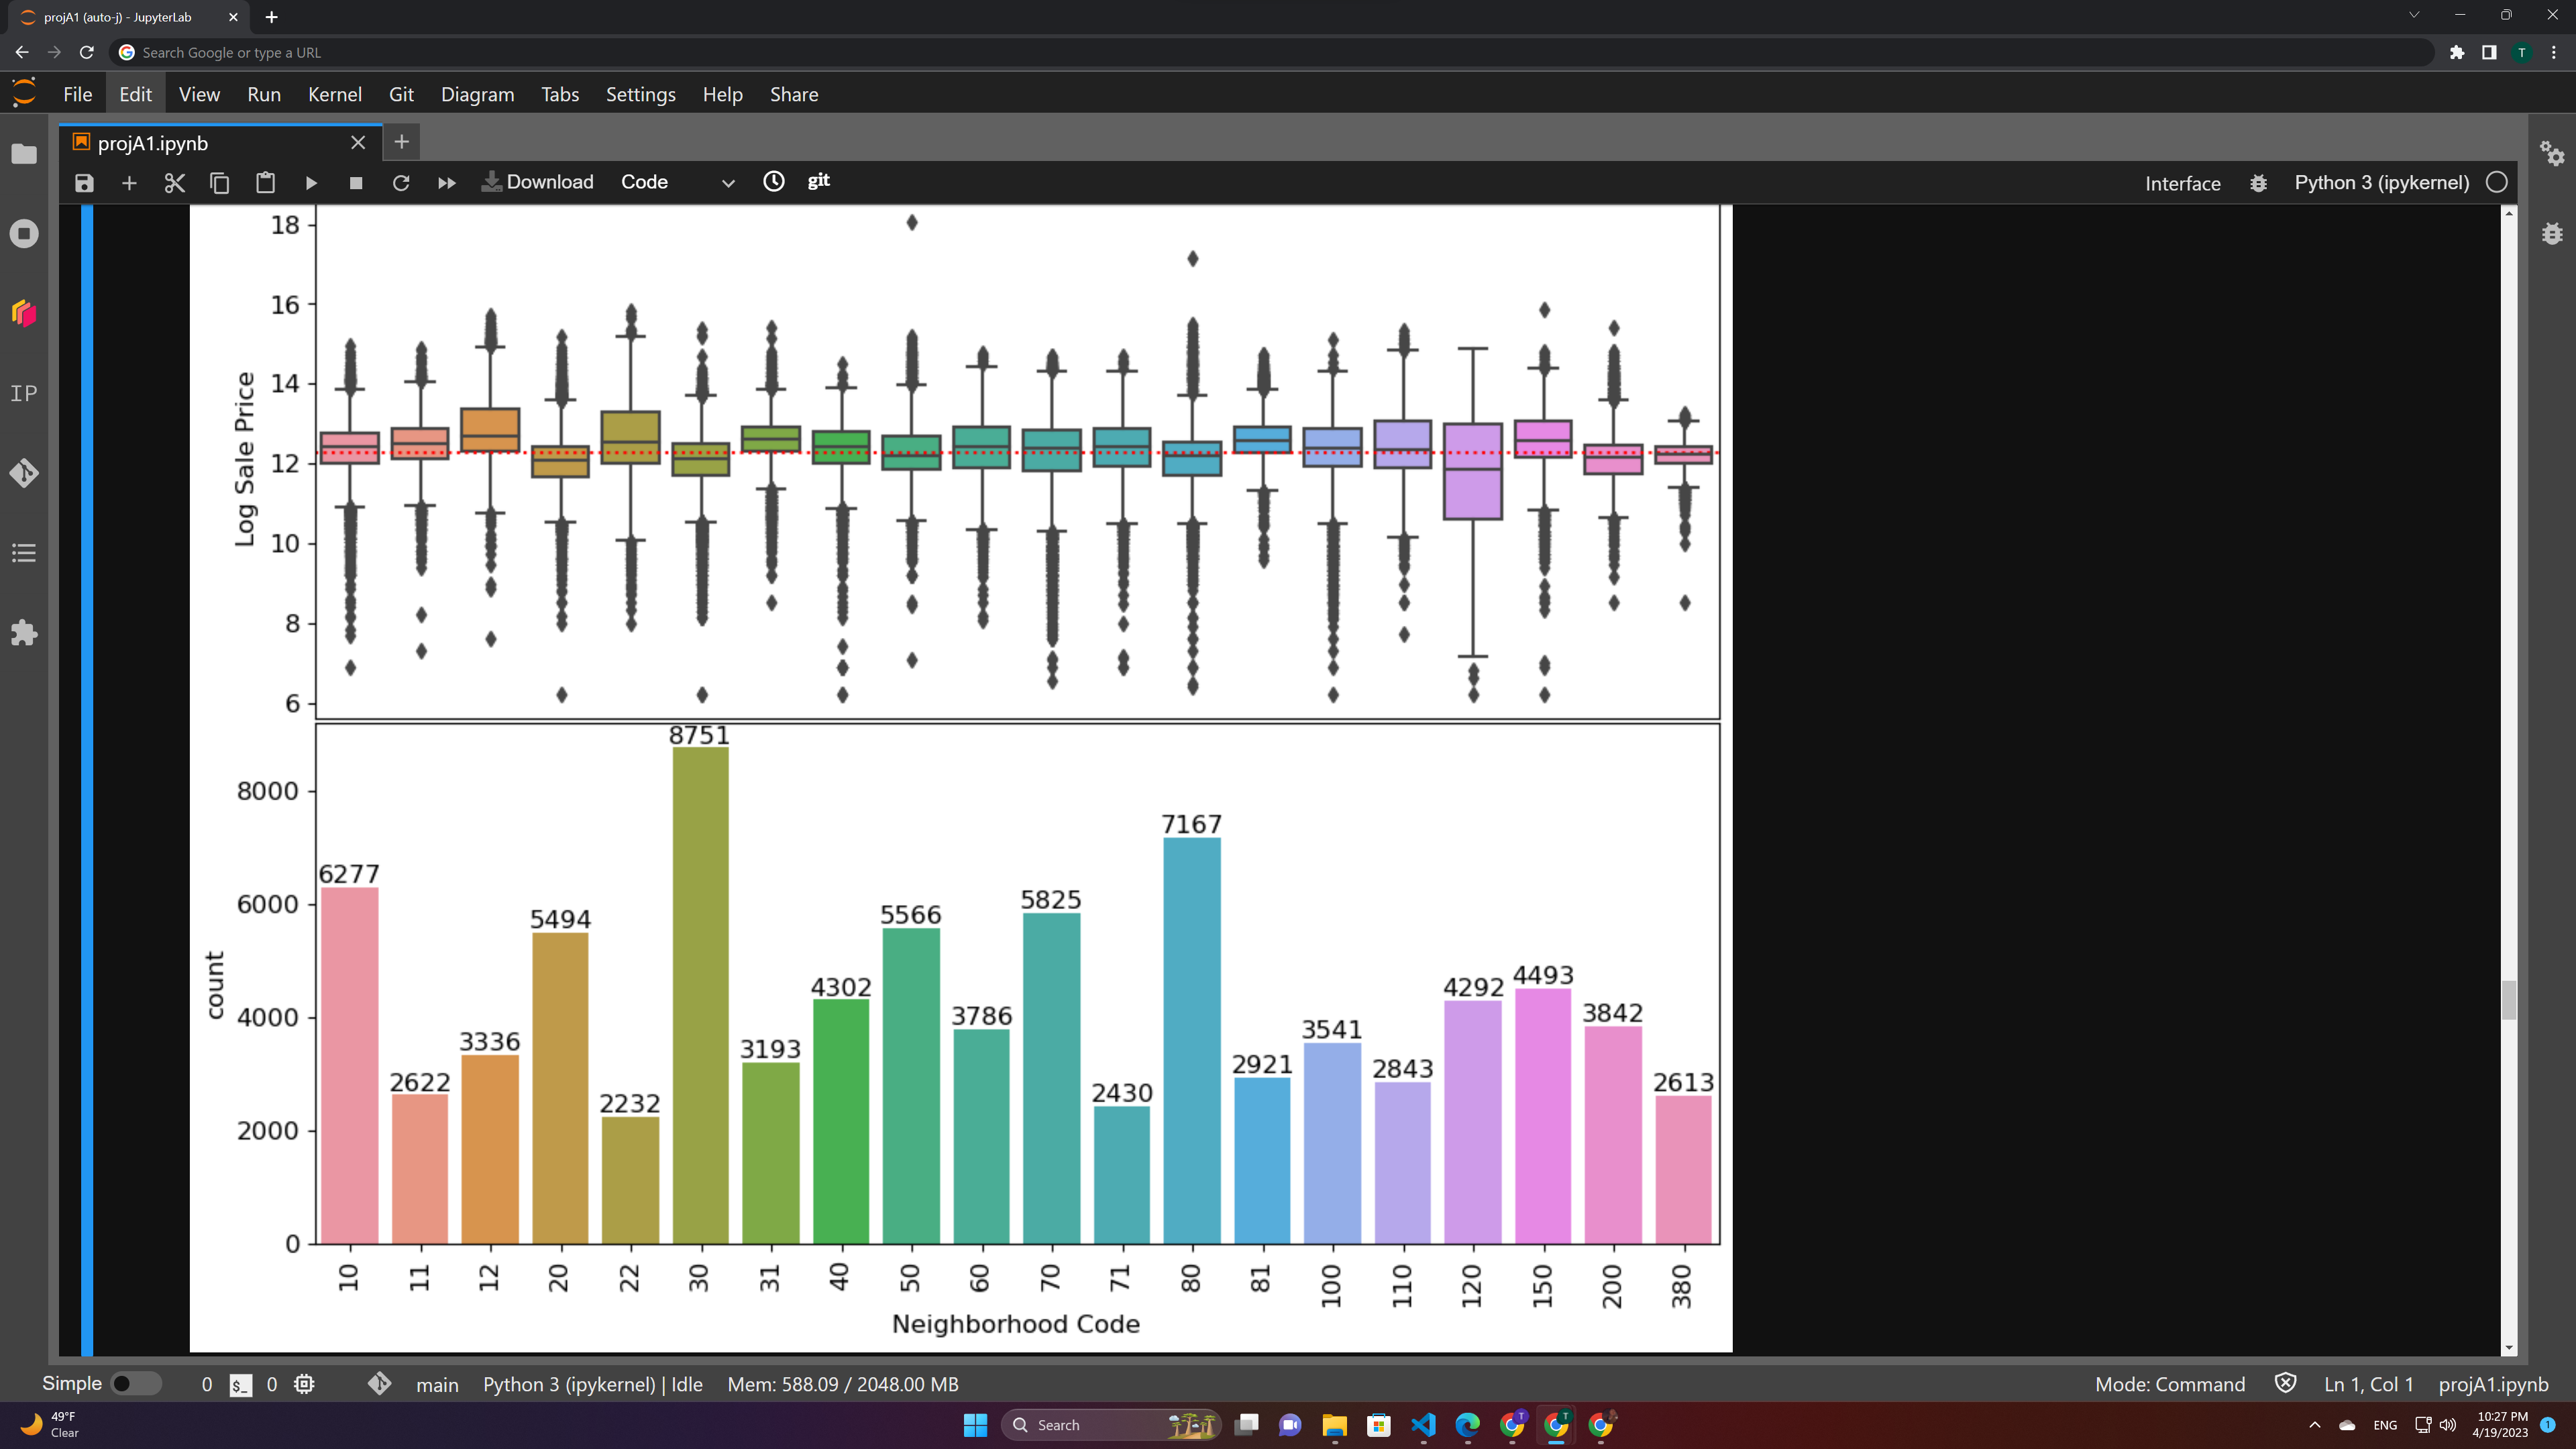The height and width of the screenshot is (1449, 2576).
Task: Click the Interface button in the toolbar
Action: 2182,183
